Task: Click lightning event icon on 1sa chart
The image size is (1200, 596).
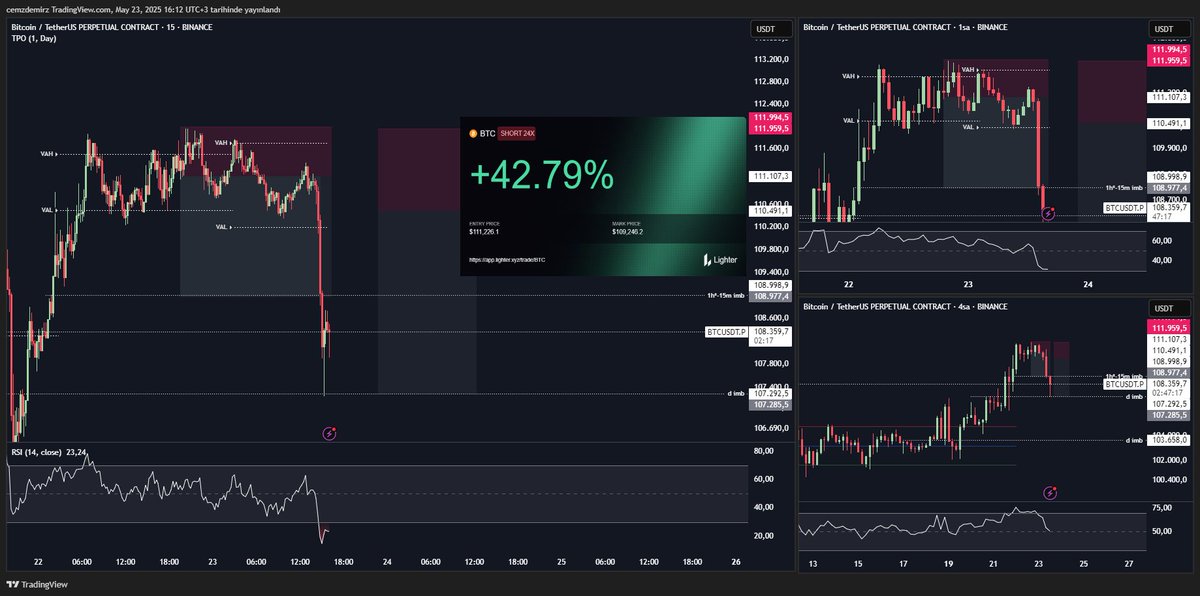Action: [1048, 213]
